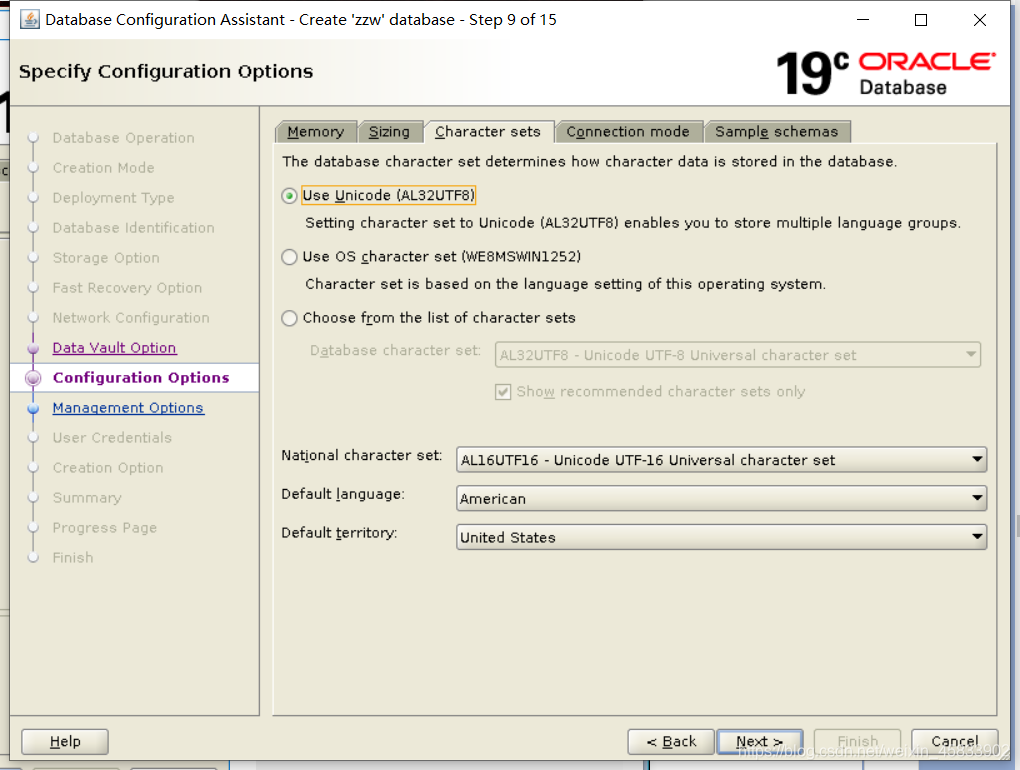Image resolution: width=1020 pixels, height=770 pixels.
Task: Select the Character sets tab
Action: [x=488, y=132]
